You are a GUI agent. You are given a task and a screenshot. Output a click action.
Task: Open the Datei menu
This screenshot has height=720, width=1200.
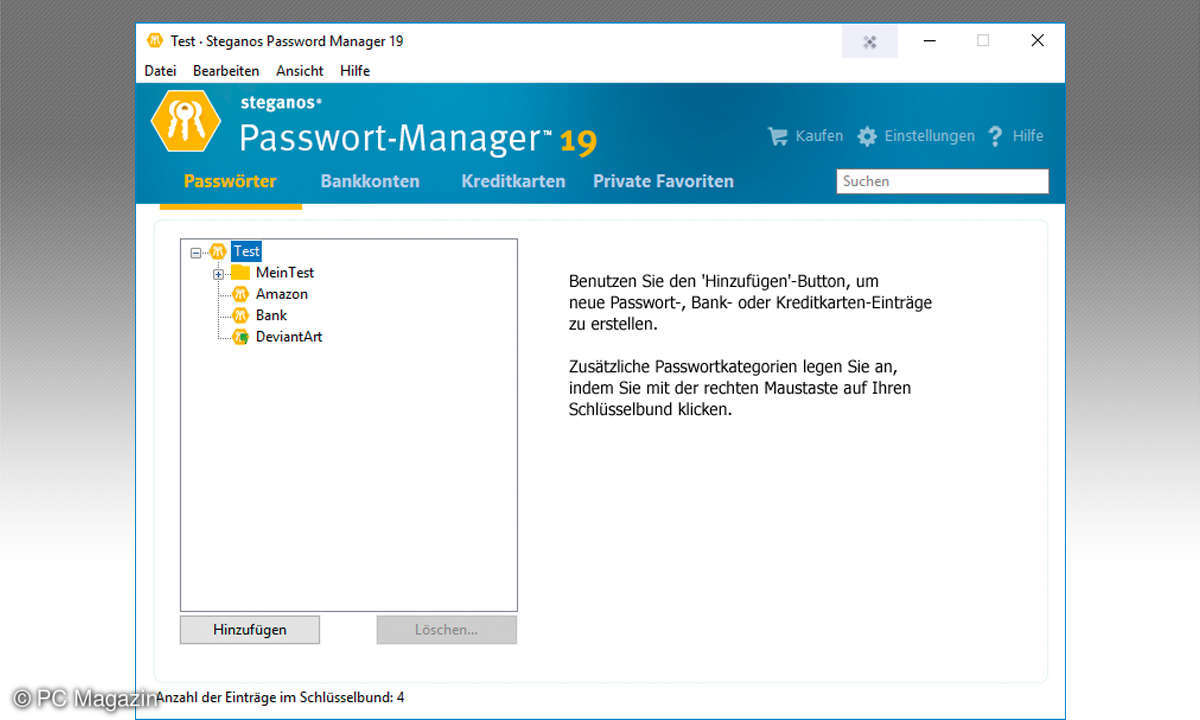(160, 71)
